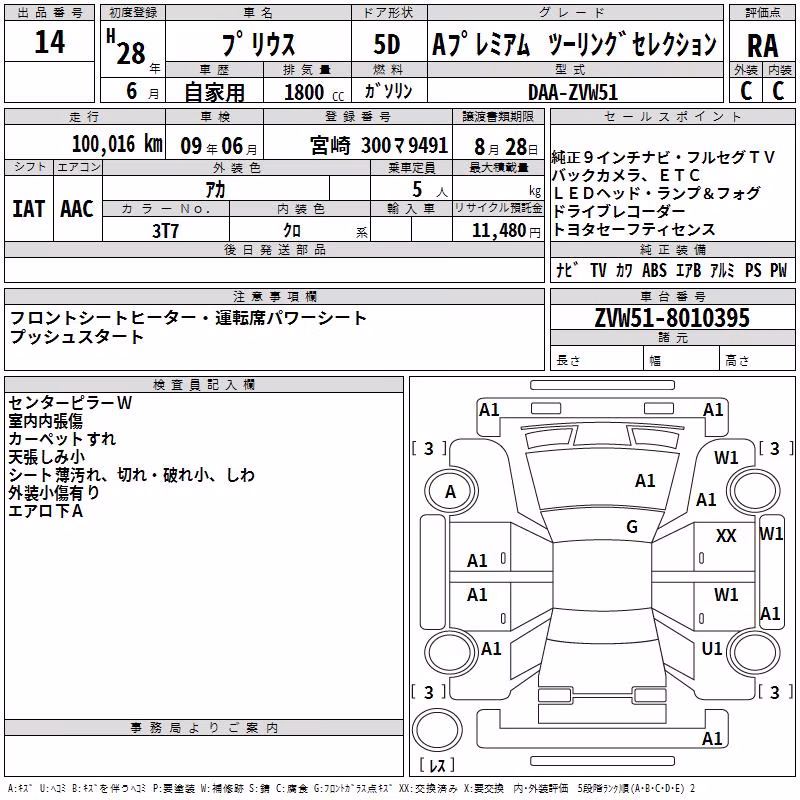The image size is (800, 800).
Task: Click the ドライブレコーダー line
Action: pyautogui.click(x=618, y=211)
